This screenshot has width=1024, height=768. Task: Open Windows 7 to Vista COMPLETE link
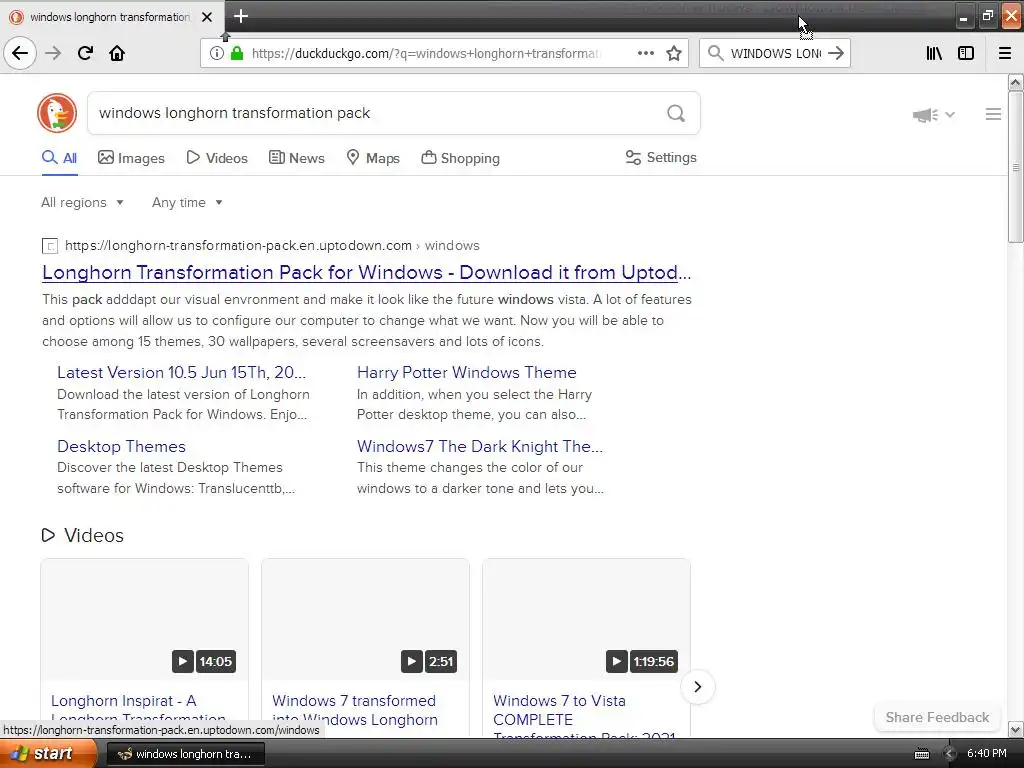point(584,716)
